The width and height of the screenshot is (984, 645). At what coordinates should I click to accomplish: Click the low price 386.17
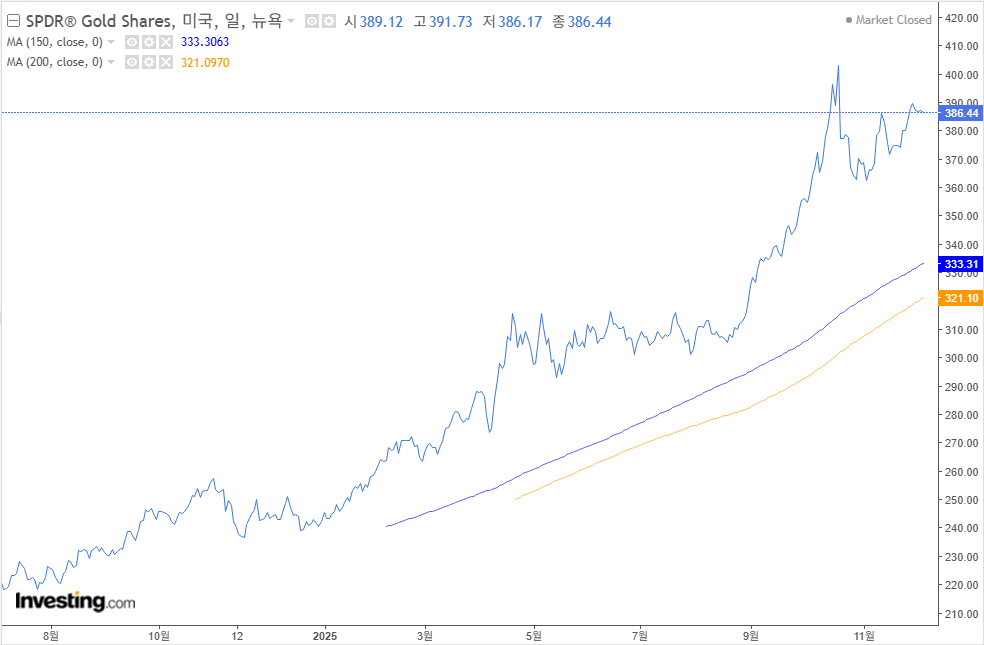pos(520,22)
